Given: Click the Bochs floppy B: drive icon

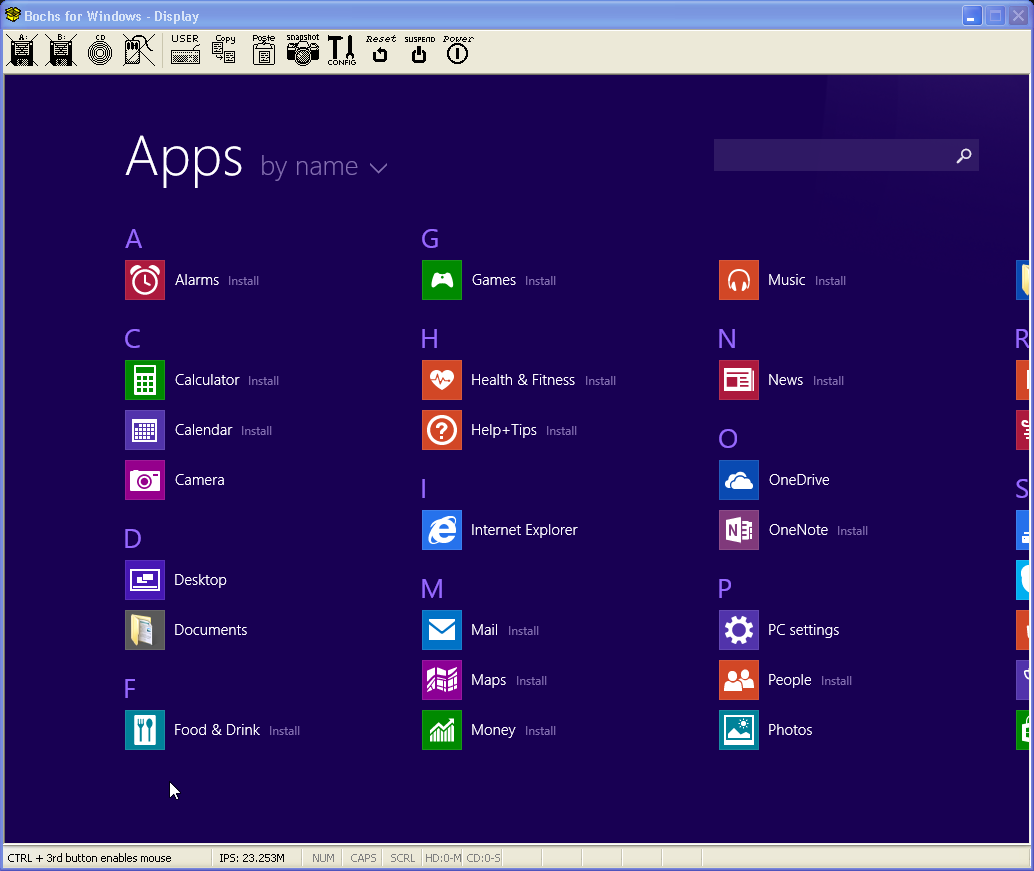Looking at the screenshot, I should 61,50.
